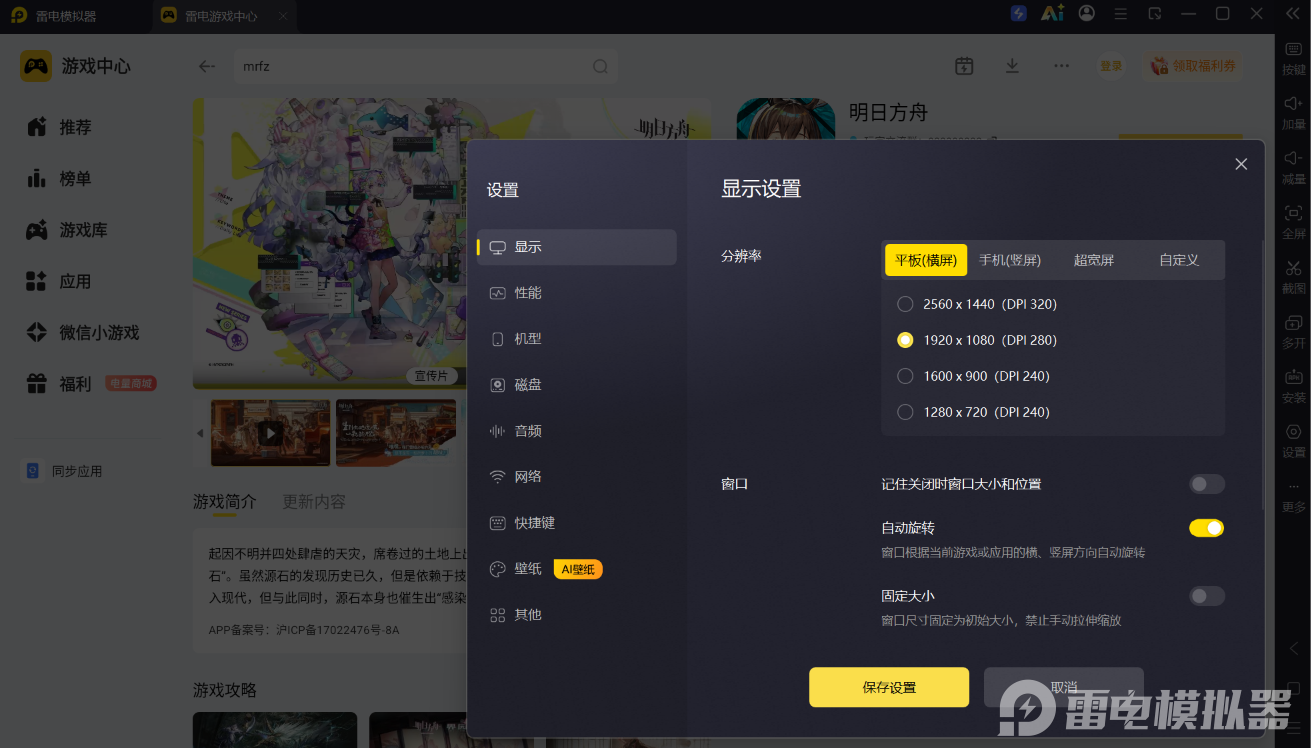Go back with the arrow beside search box

click(x=207, y=66)
